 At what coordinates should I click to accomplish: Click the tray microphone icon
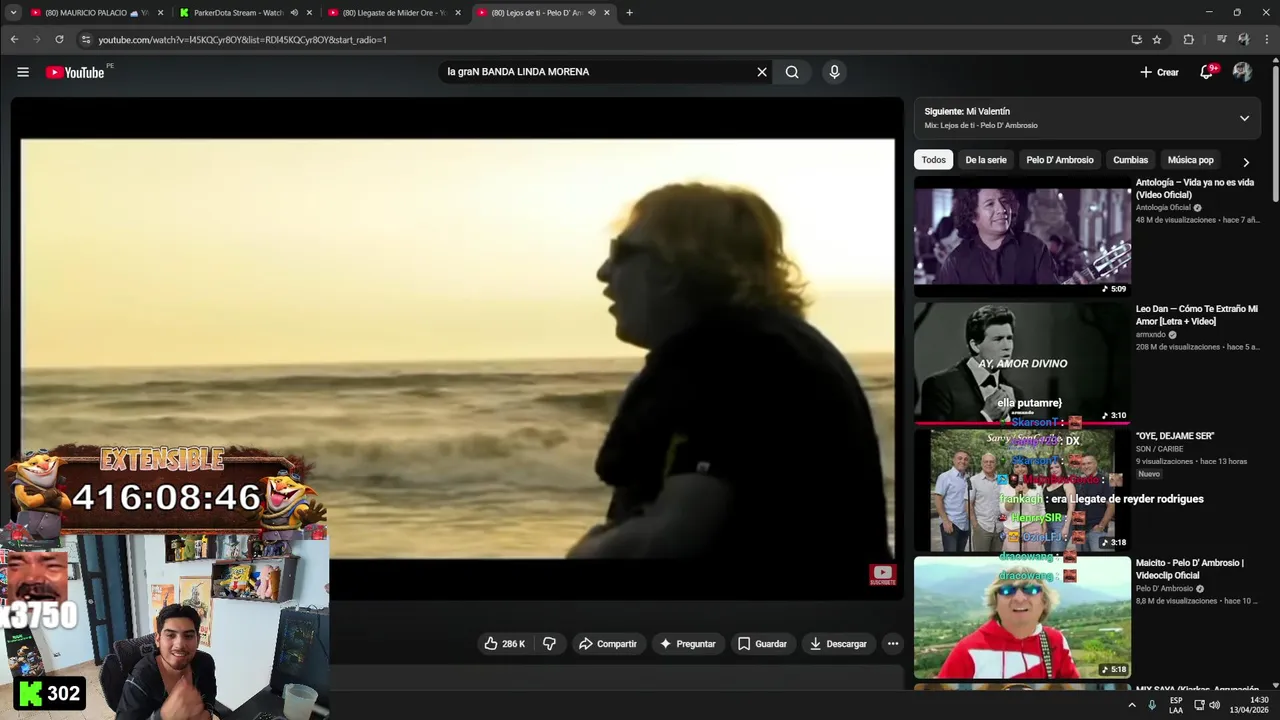coord(1152,705)
